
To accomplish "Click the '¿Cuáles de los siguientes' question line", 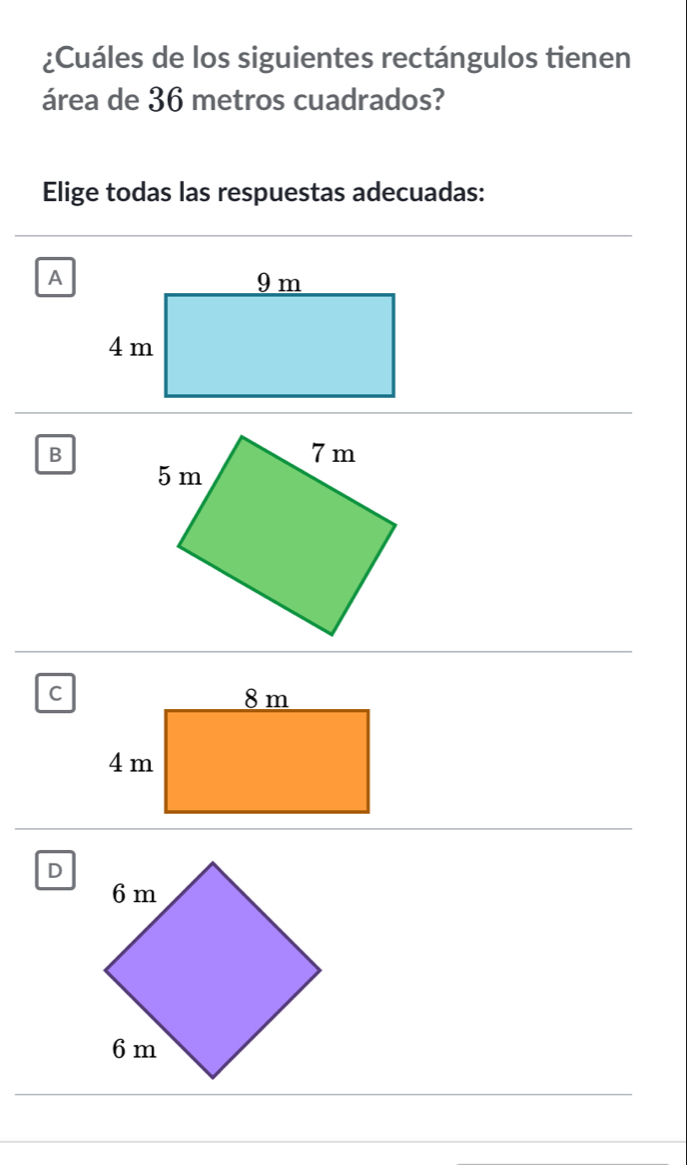I will point(337,58).
